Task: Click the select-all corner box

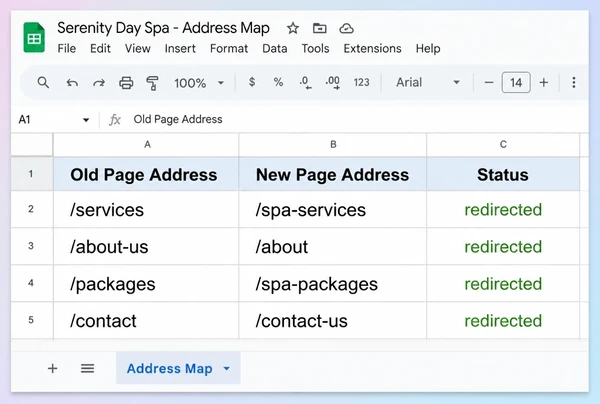Action: point(32,145)
